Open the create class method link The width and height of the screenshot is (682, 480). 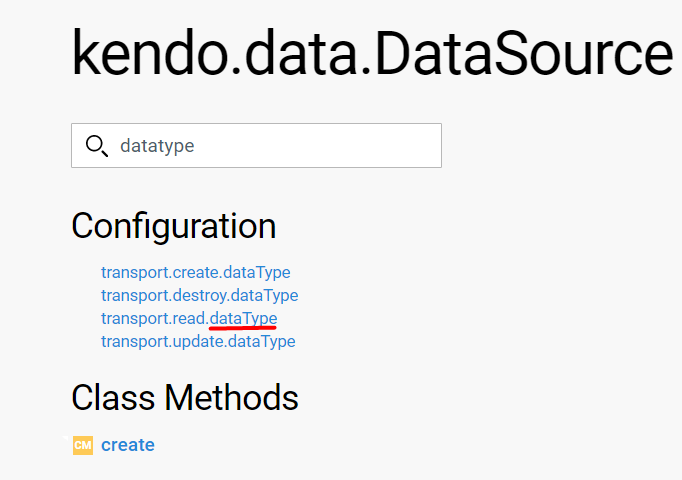128,445
